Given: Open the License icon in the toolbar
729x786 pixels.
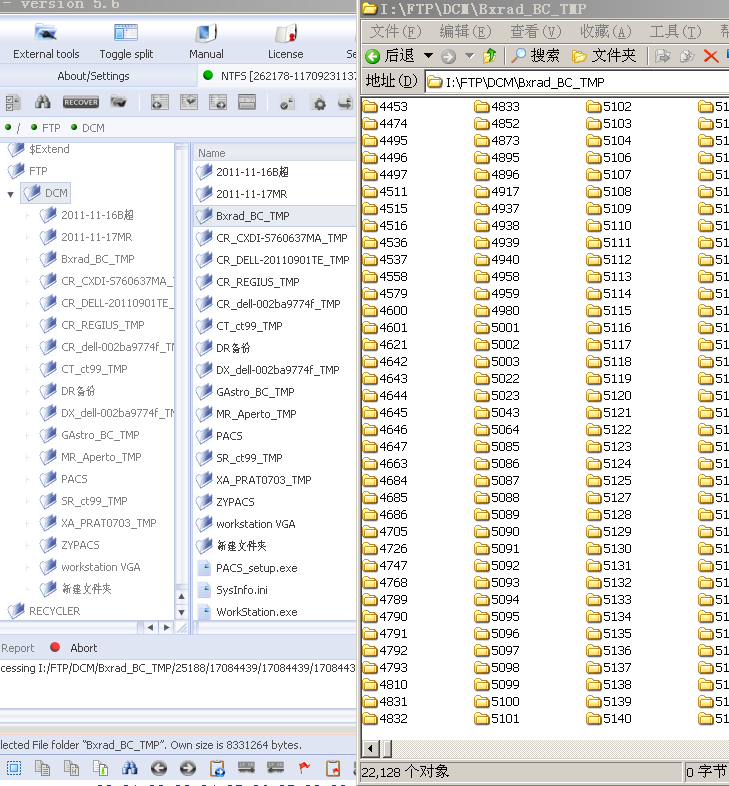Looking at the screenshot, I should 285,41.
